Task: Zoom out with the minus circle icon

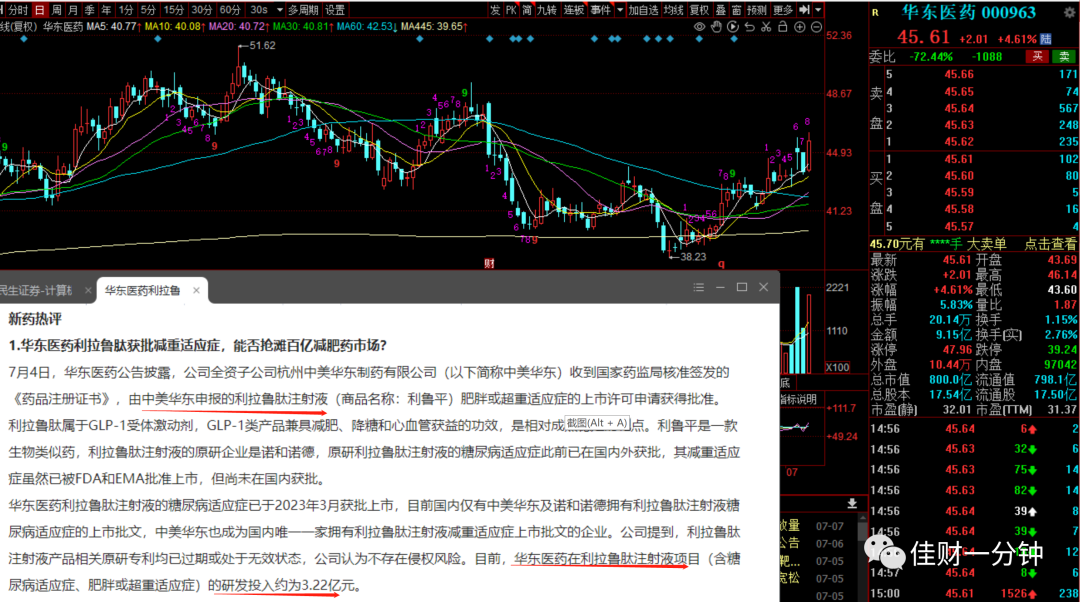Action: point(816,27)
